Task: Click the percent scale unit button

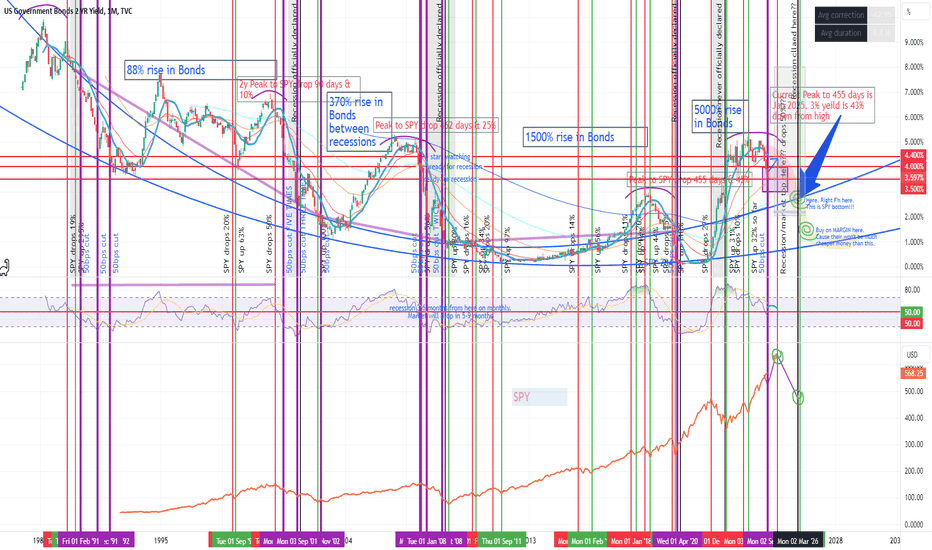Action: click(x=915, y=12)
